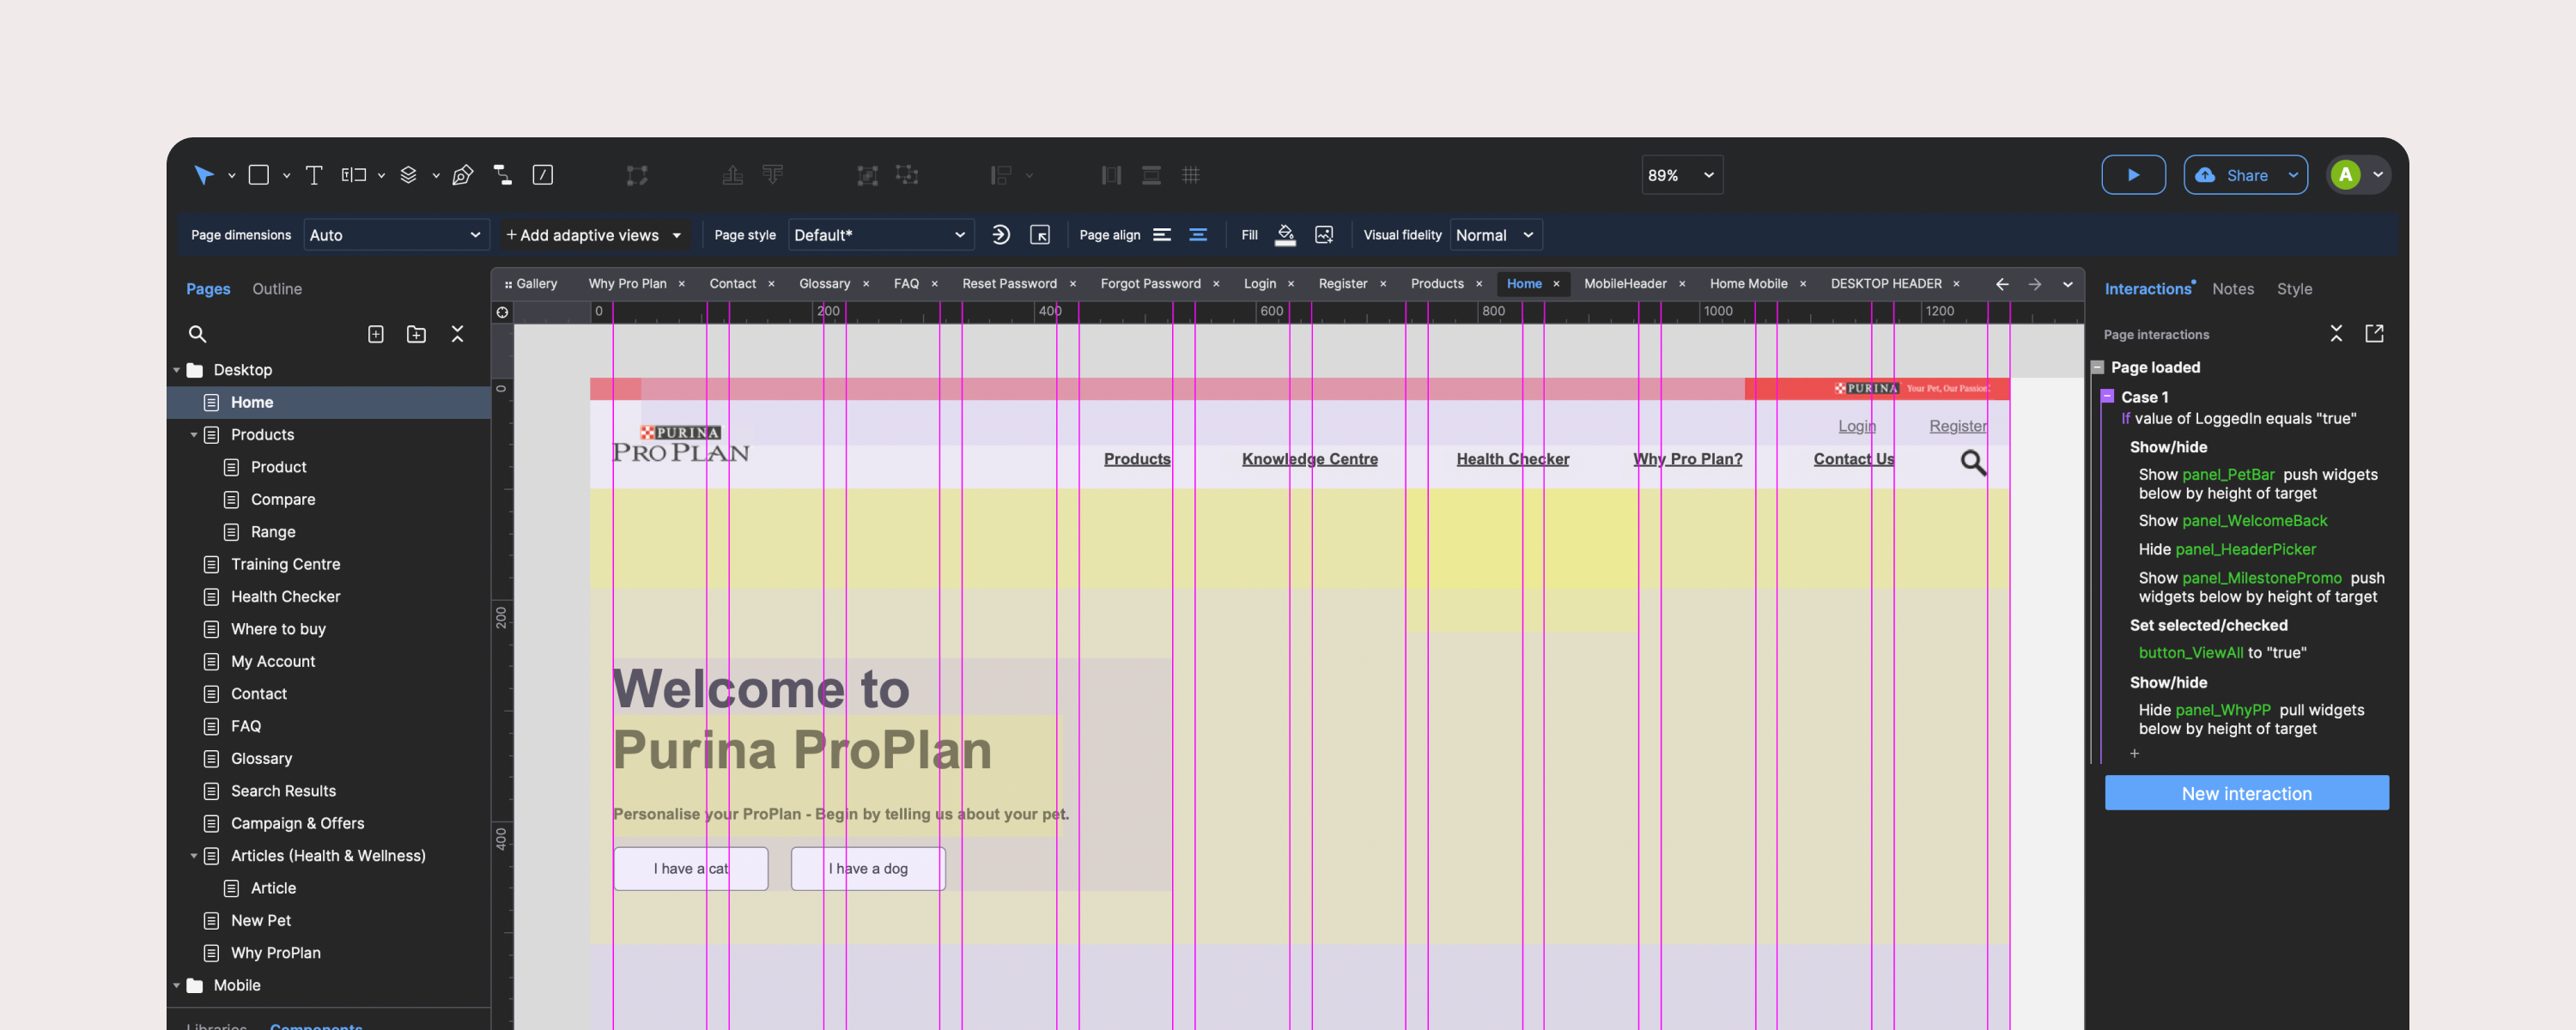Screen dimensions: 2576x1030
Task: Close the Products tab
Action: pos(1479,284)
